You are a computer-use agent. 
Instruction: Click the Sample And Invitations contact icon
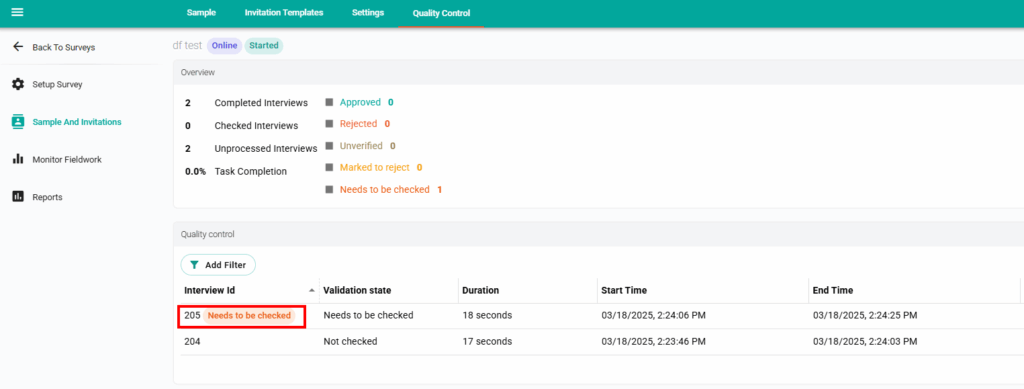pyautogui.click(x=18, y=121)
